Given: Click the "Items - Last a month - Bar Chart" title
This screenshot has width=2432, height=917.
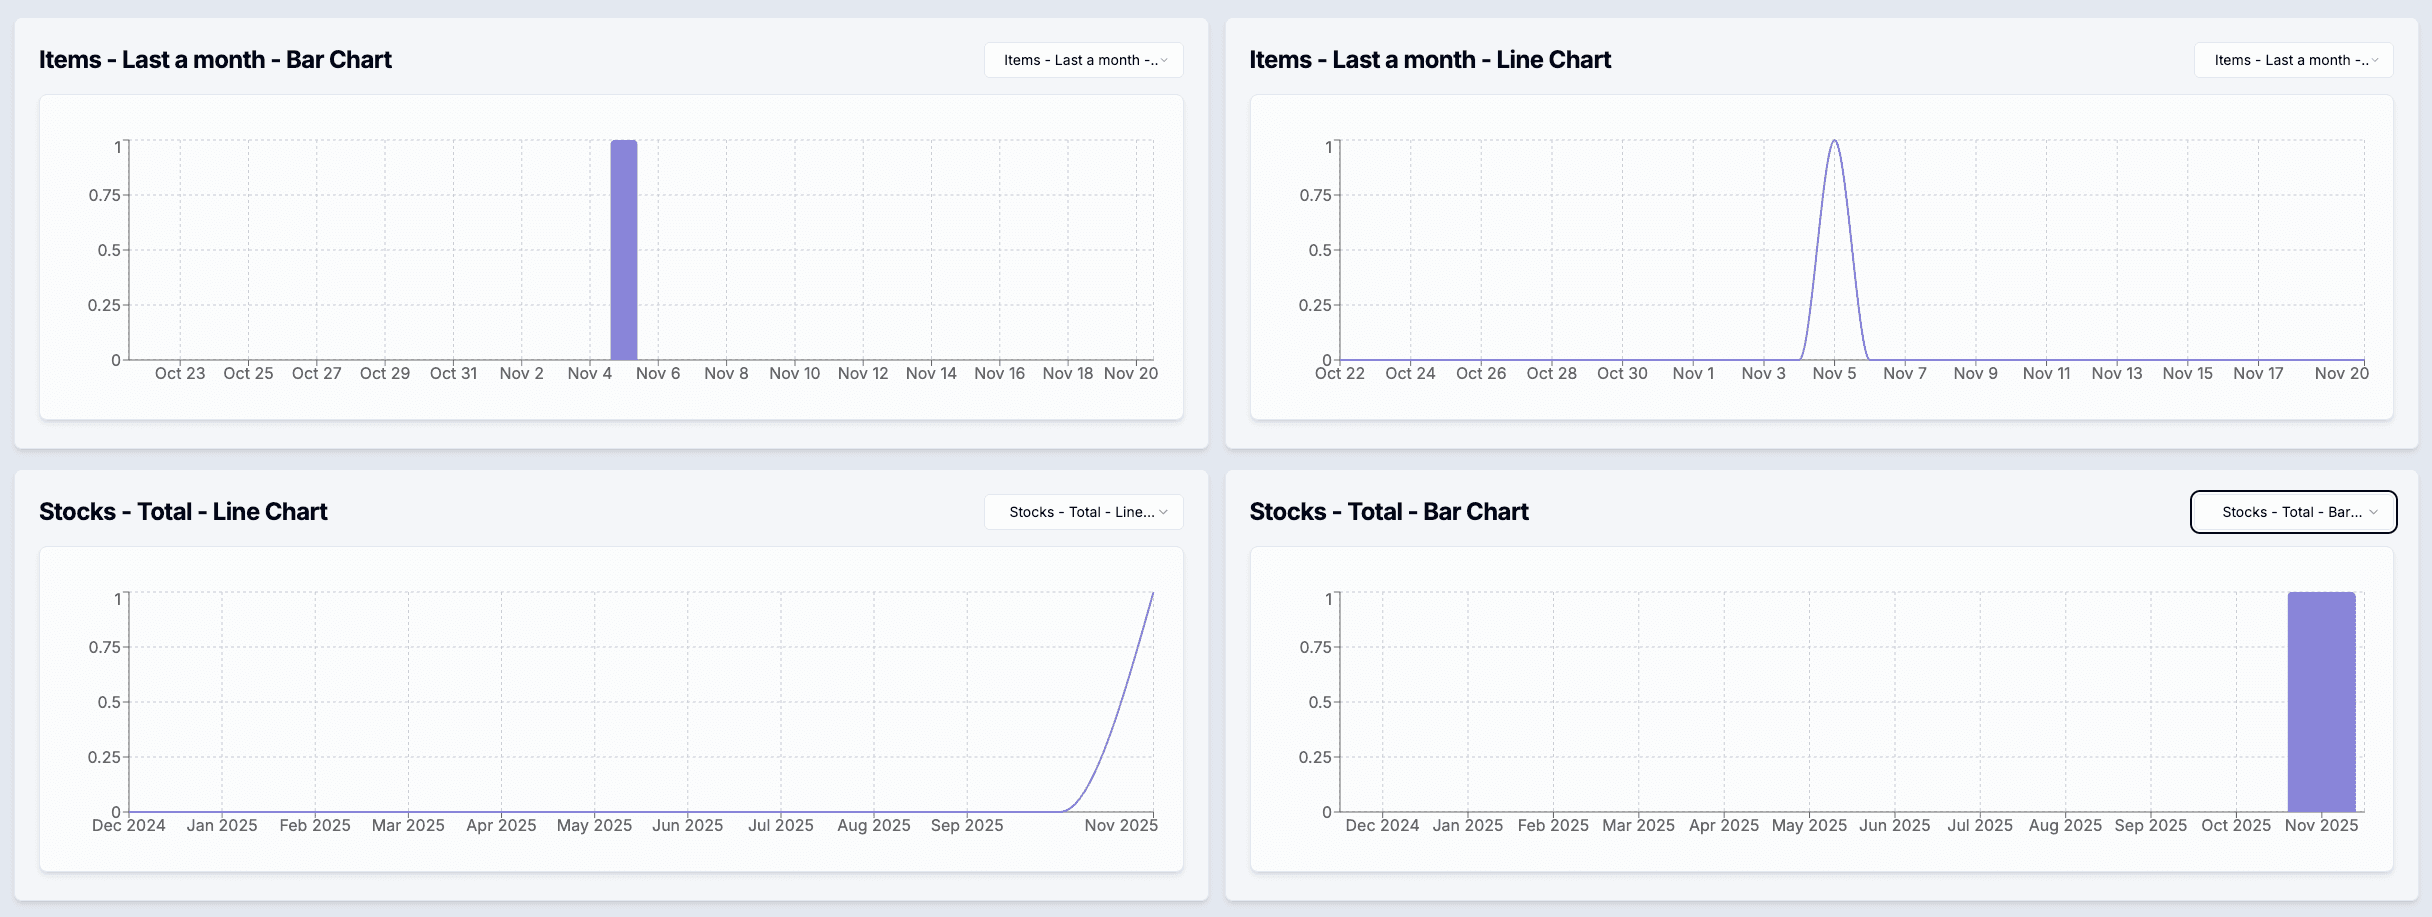Looking at the screenshot, I should tap(215, 59).
